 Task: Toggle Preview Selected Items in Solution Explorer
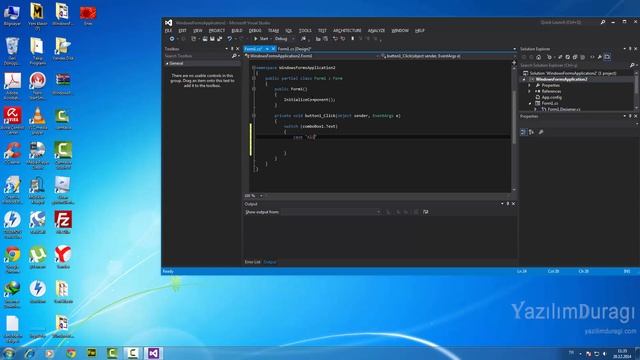coord(607,57)
